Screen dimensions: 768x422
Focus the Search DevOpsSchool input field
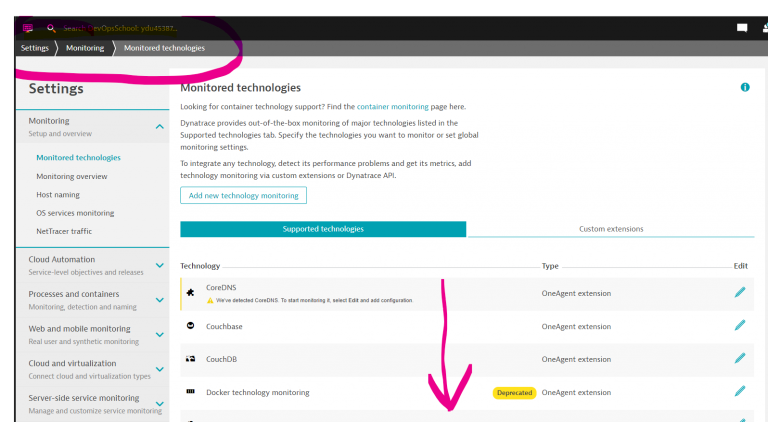pos(120,28)
